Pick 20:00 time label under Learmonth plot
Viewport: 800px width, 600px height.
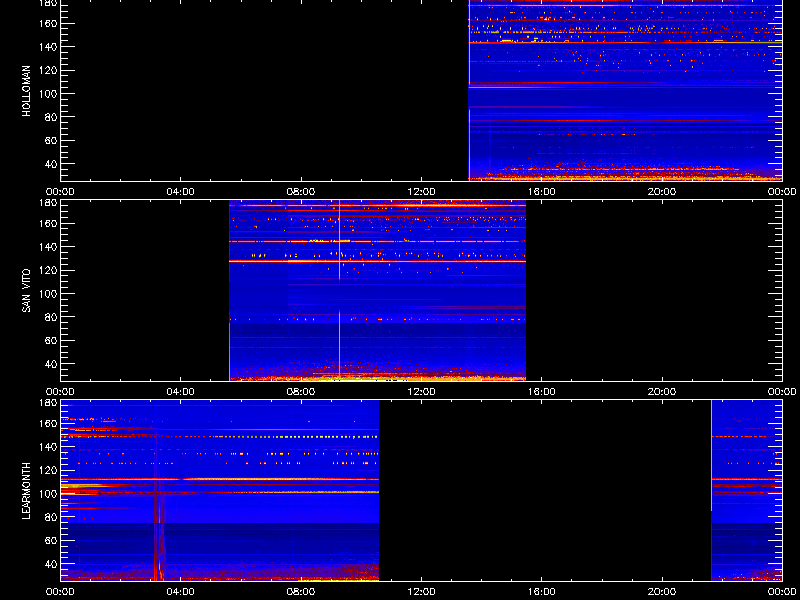coord(662,592)
